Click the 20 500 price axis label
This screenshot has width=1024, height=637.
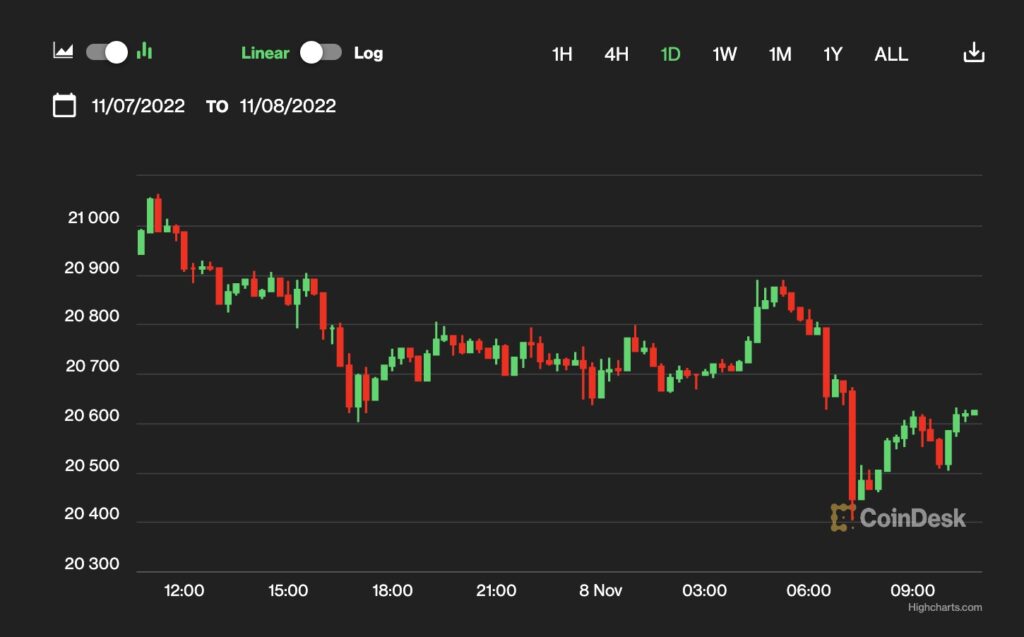[x=92, y=466]
